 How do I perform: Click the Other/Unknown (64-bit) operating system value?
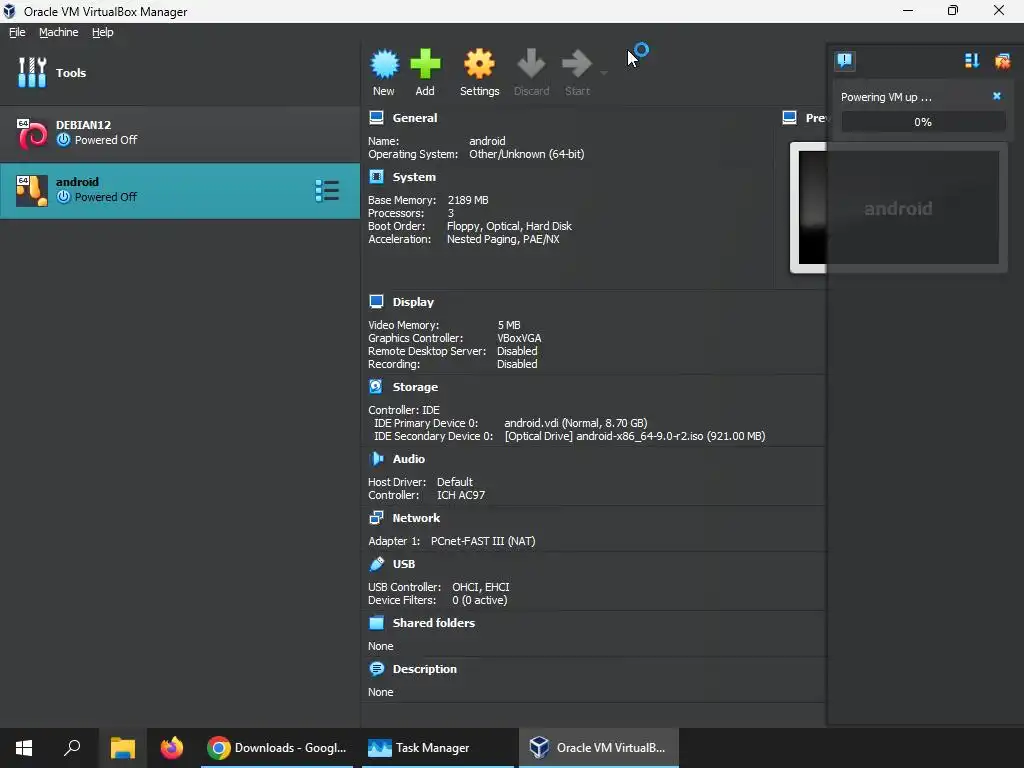(x=526, y=154)
